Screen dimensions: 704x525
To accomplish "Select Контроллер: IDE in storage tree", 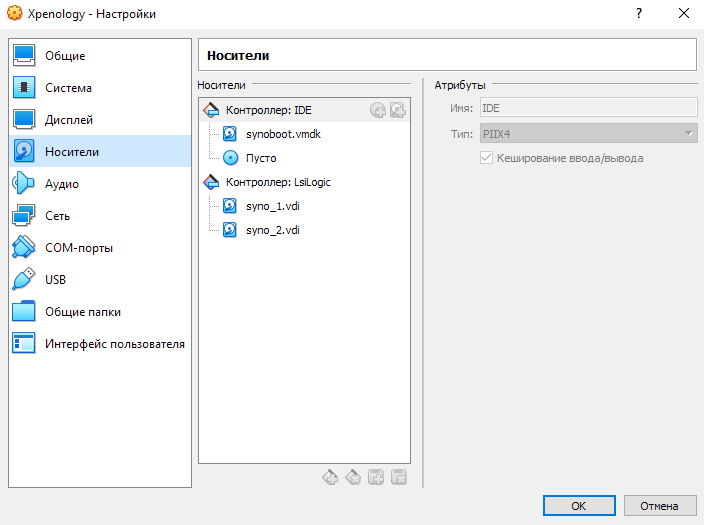I will [304, 110].
